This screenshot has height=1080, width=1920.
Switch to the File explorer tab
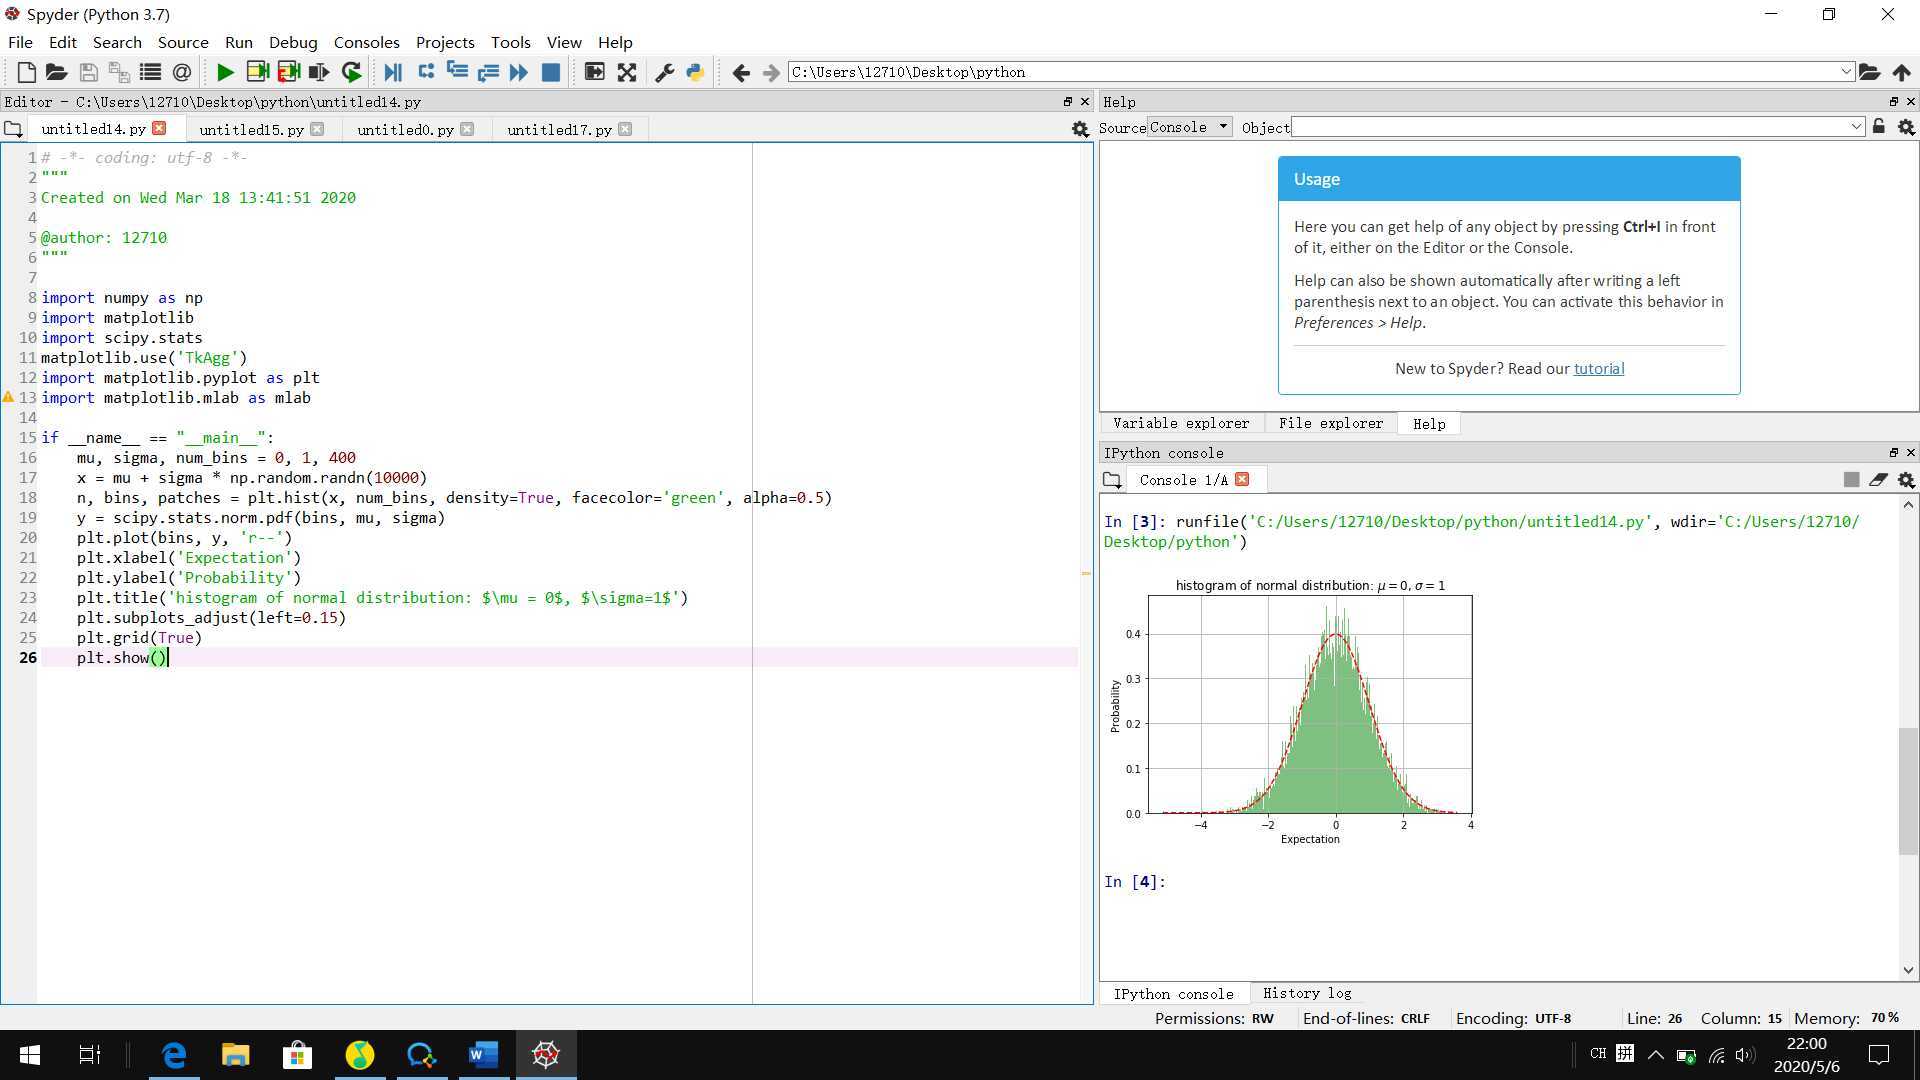[x=1330, y=423]
